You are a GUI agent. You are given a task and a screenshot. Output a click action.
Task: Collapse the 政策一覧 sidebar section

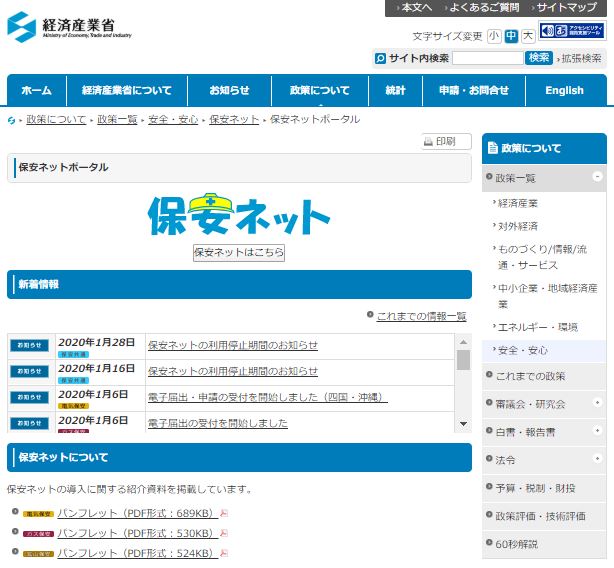pos(597,177)
